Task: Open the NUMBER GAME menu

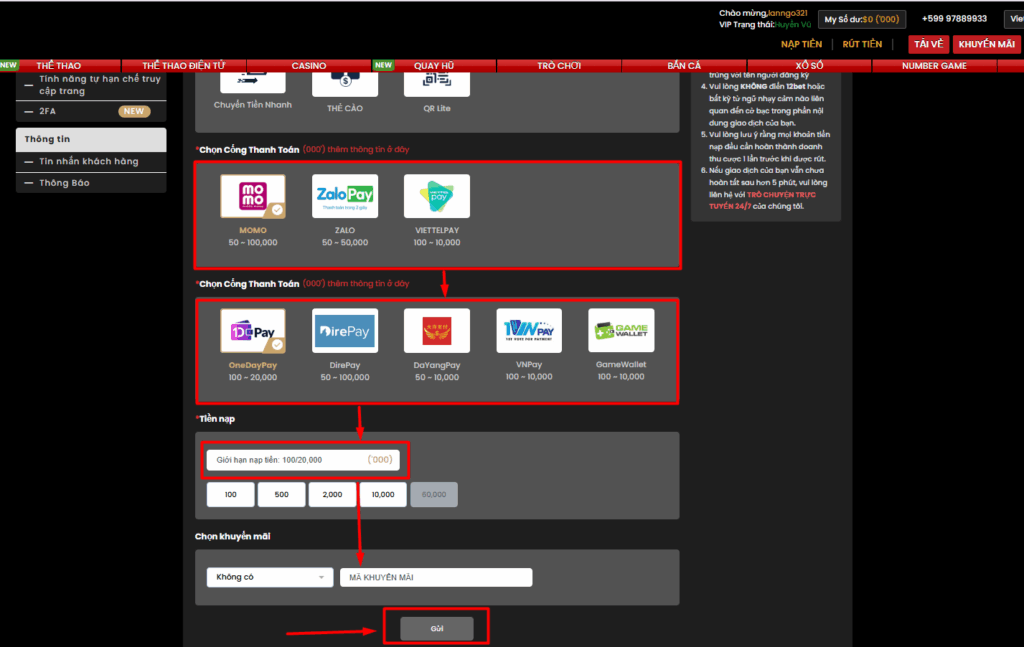Action: click(x=935, y=65)
